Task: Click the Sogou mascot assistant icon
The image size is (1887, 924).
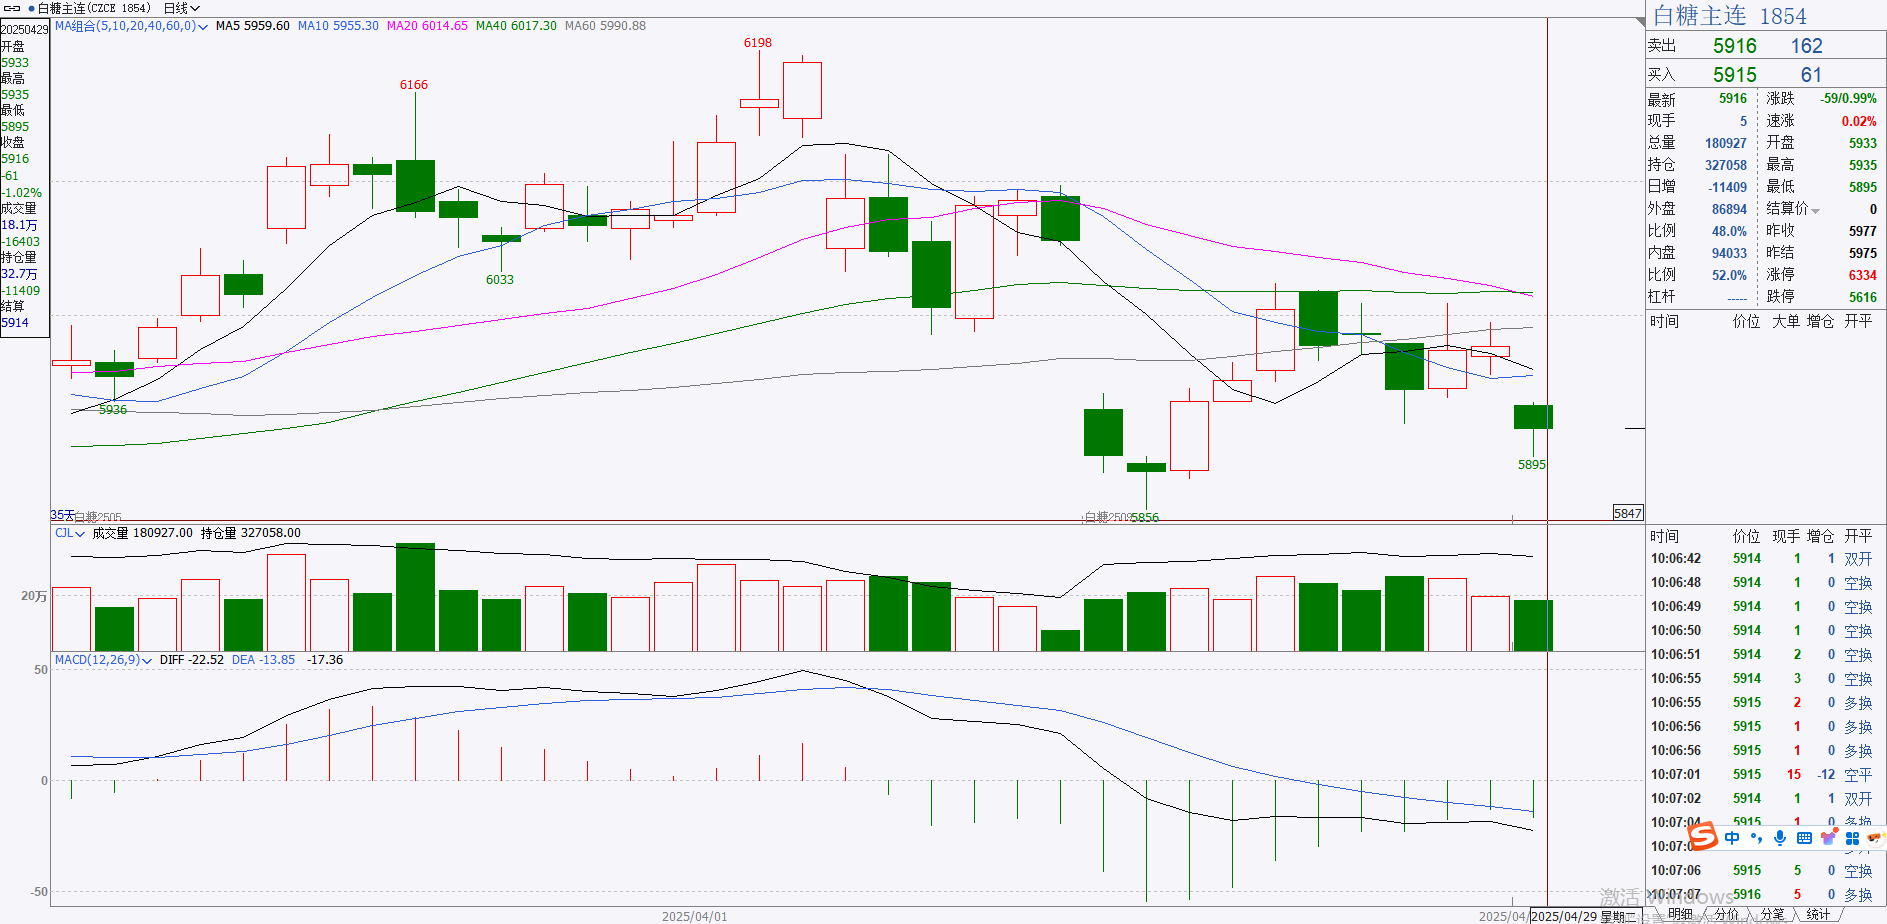Action: (x=1874, y=838)
